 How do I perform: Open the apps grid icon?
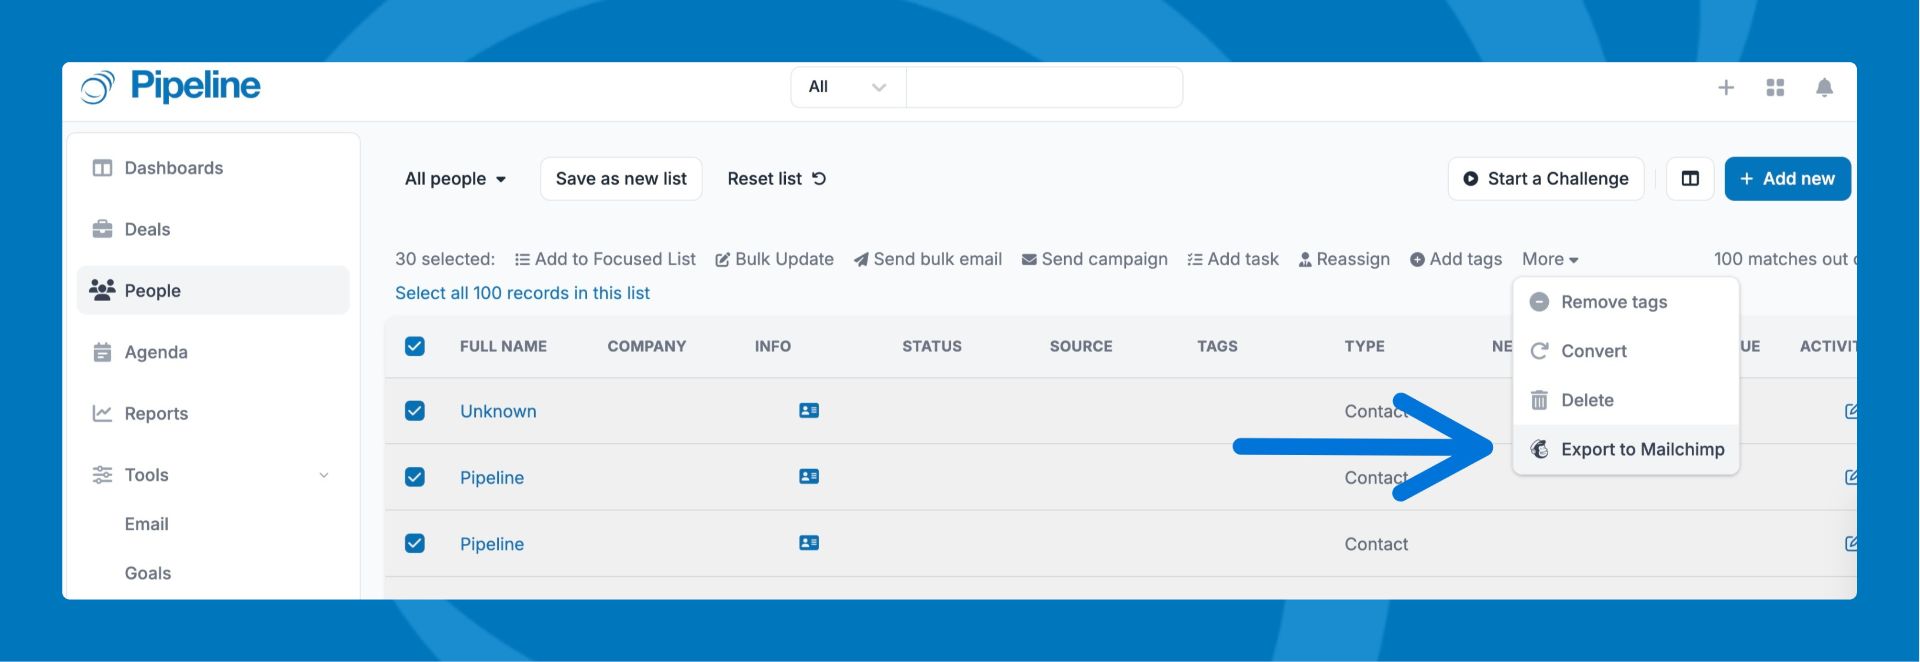click(1775, 88)
